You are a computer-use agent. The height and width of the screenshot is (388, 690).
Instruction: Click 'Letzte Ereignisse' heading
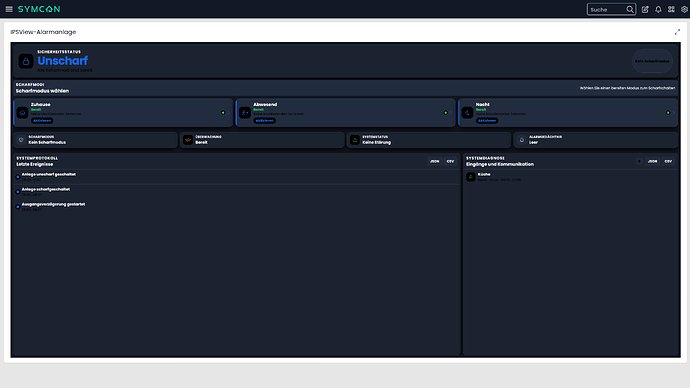pos(35,164)
